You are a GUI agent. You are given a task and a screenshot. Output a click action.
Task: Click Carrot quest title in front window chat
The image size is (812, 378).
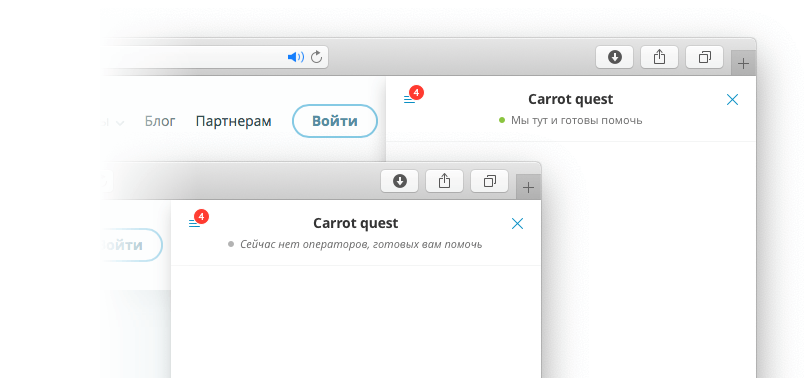point(356,223)
